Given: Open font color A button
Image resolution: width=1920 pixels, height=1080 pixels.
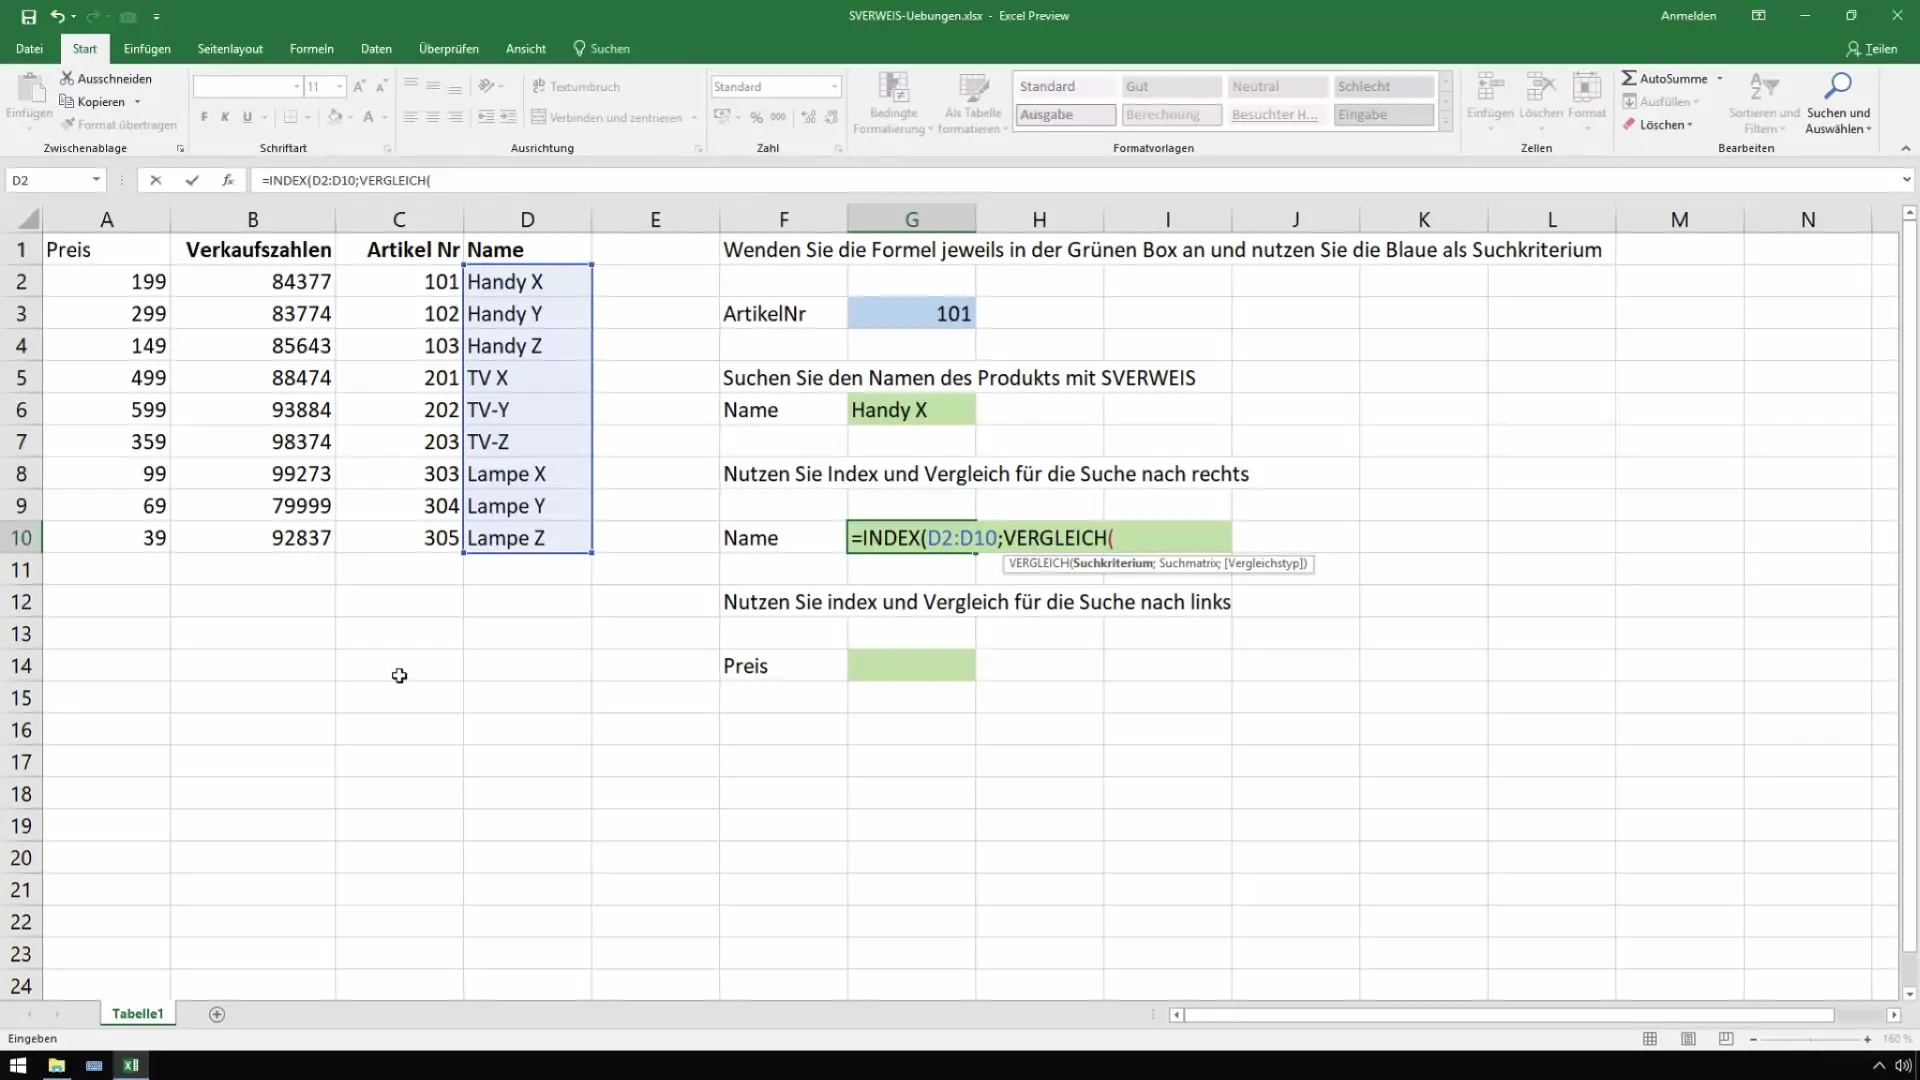Looking at the screenshot, I should [368, 117].
